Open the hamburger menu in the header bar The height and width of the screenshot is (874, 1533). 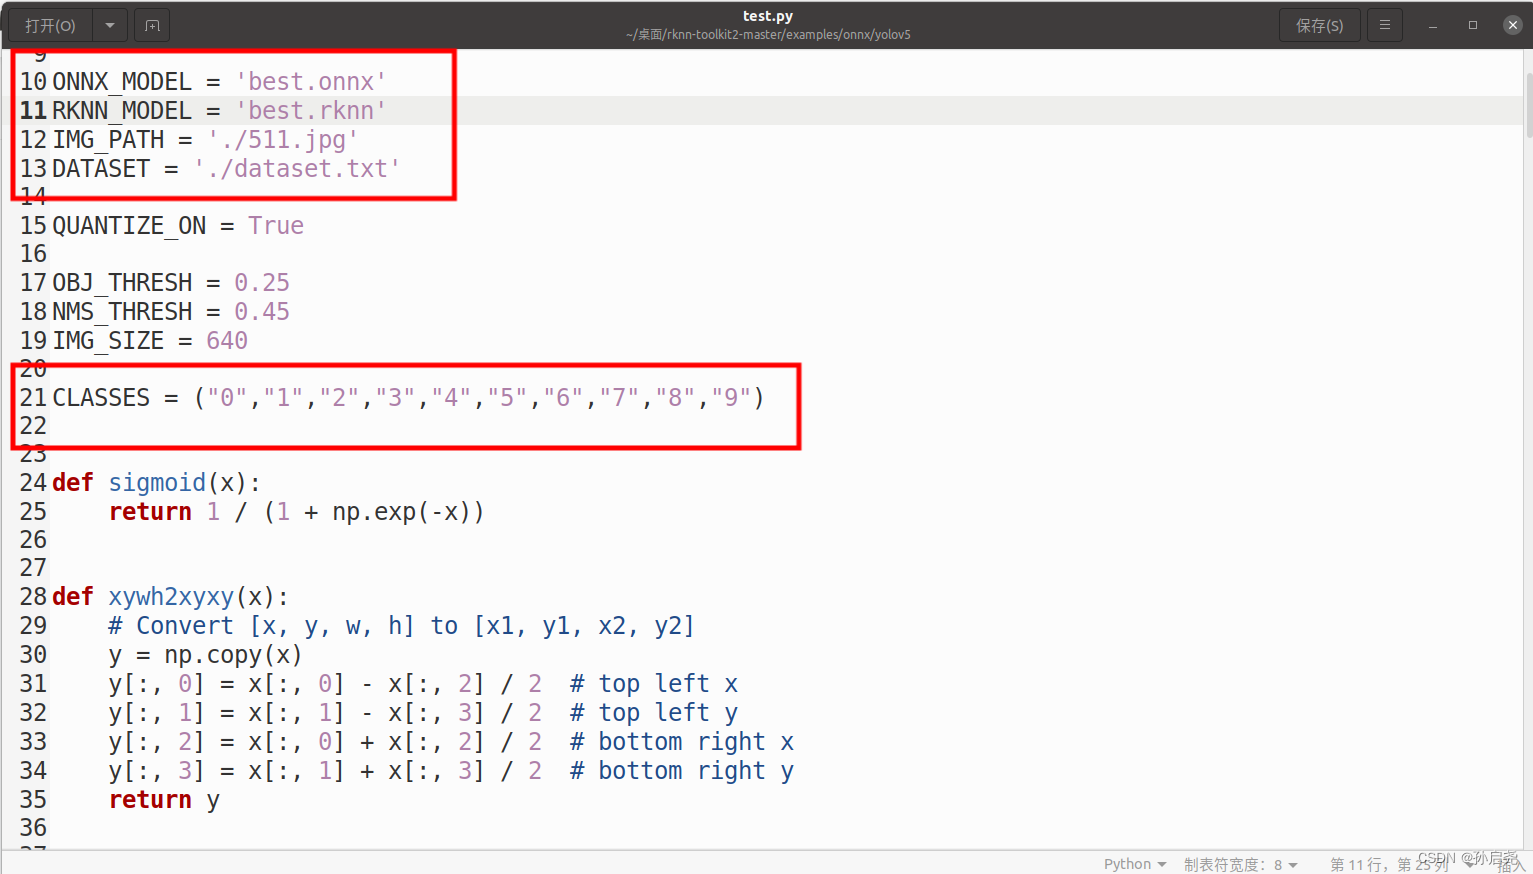(1385, 25)
